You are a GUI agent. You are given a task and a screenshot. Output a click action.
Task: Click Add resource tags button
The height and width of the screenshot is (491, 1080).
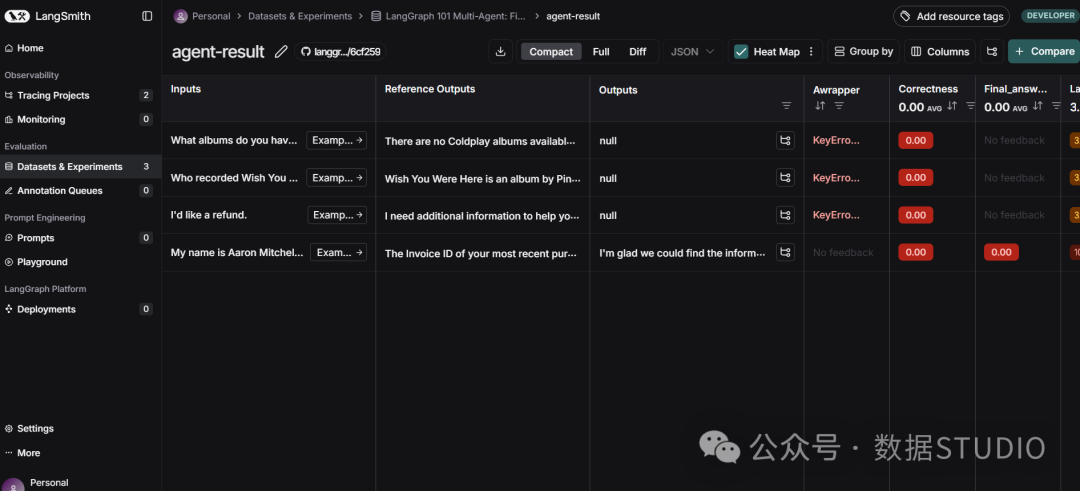pos(951,16)
